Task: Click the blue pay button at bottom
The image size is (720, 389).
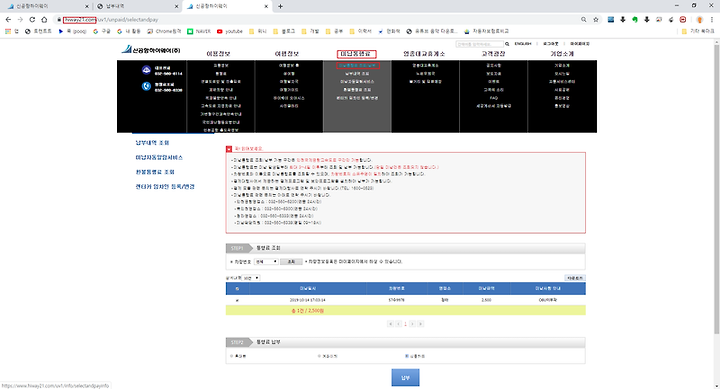Action: [x=405, y=378]
